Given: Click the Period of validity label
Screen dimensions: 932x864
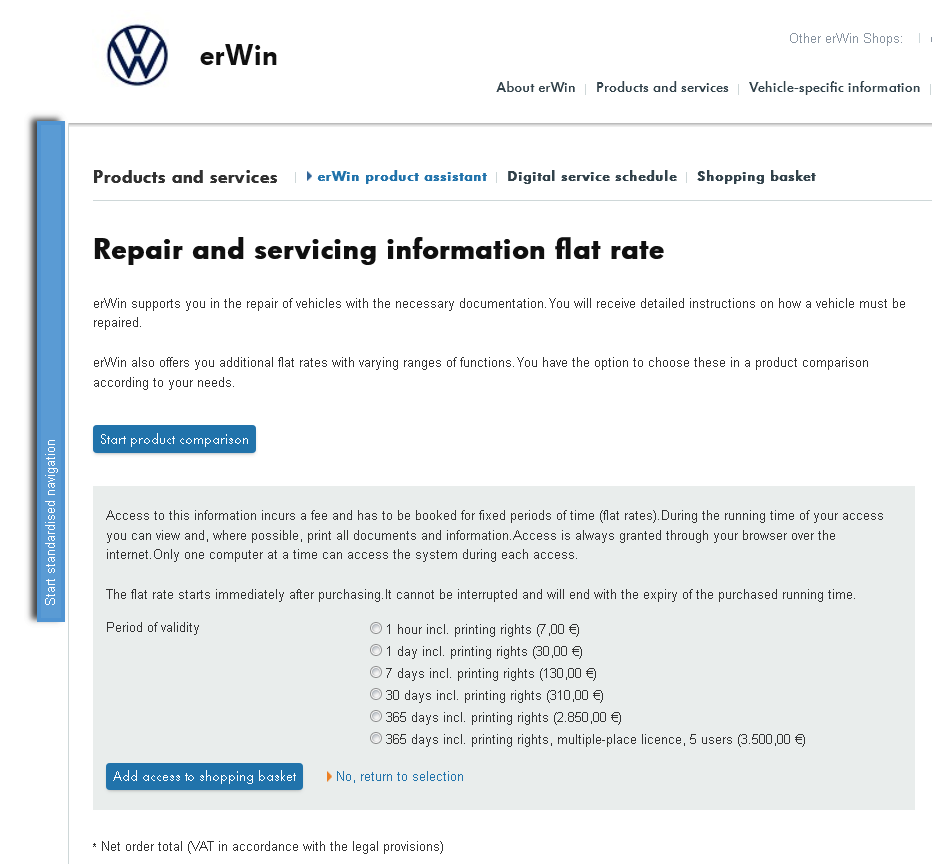Looking at the screenshot, I should pos(152,627).
